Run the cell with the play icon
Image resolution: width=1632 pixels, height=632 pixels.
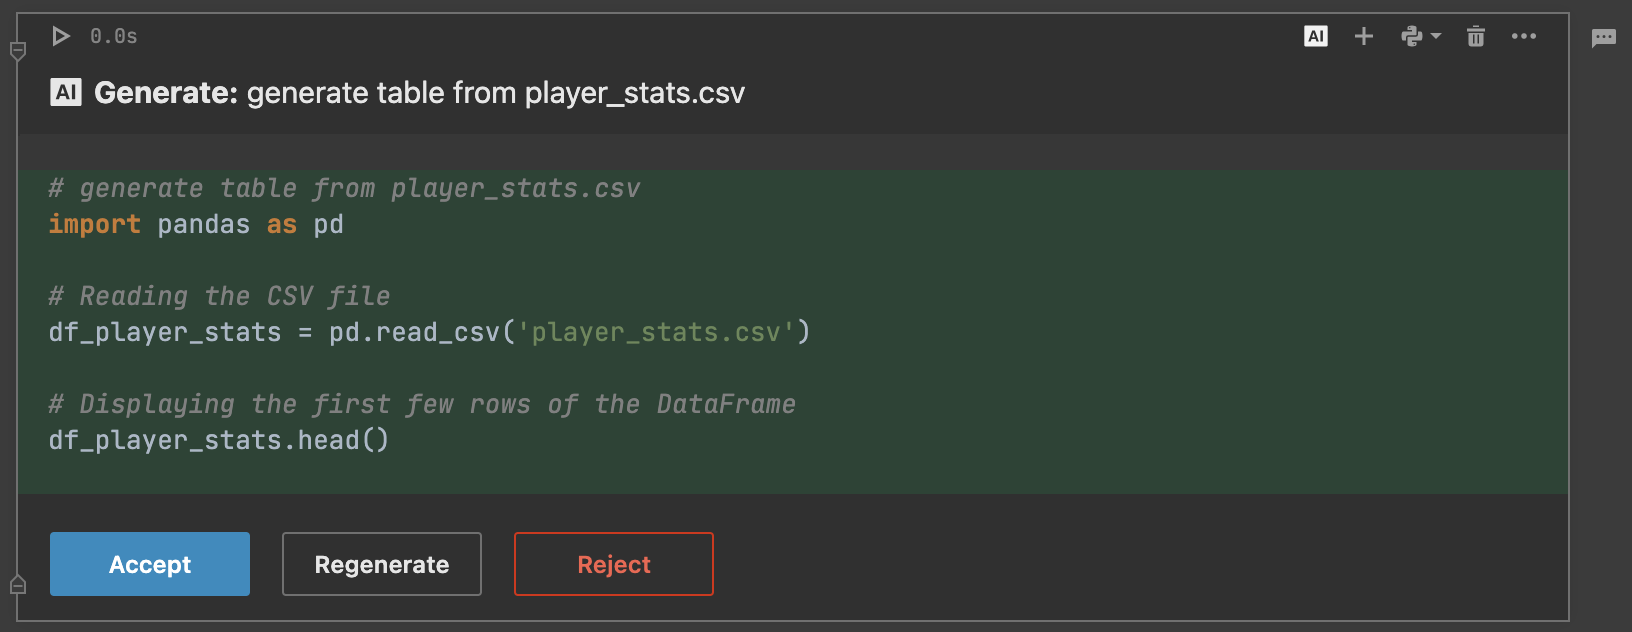(x=61, y=36)
